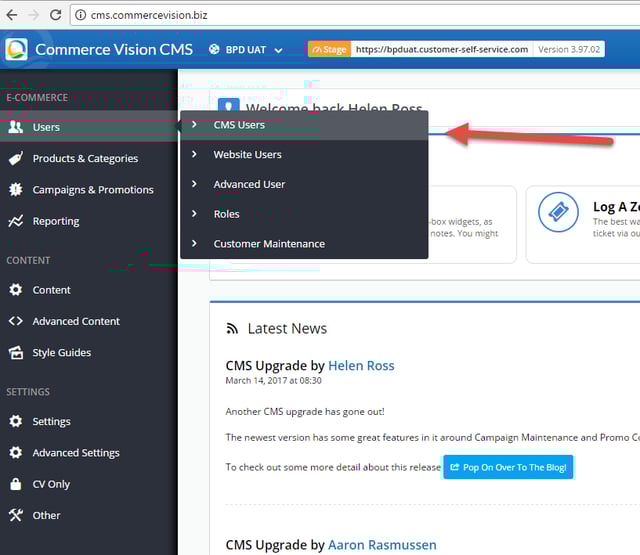
Task: Click the CONTENT section header
Action: click(28, 260)
